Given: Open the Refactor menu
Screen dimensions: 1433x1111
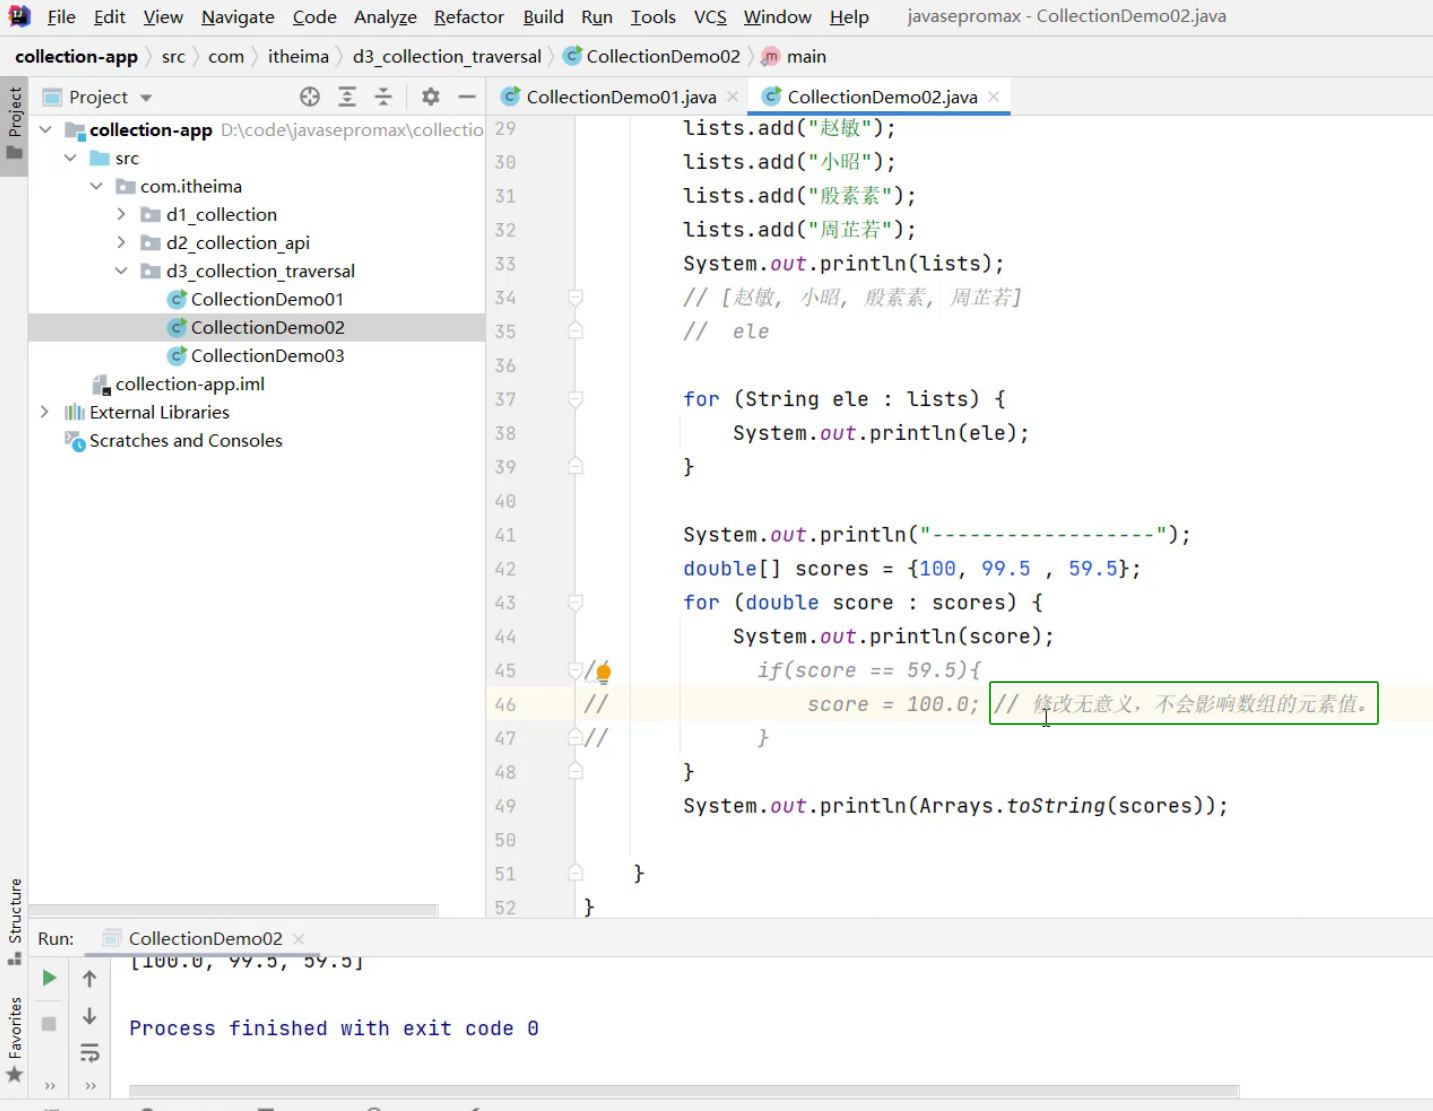Looking at the screenshot, I should coord(469,17).
